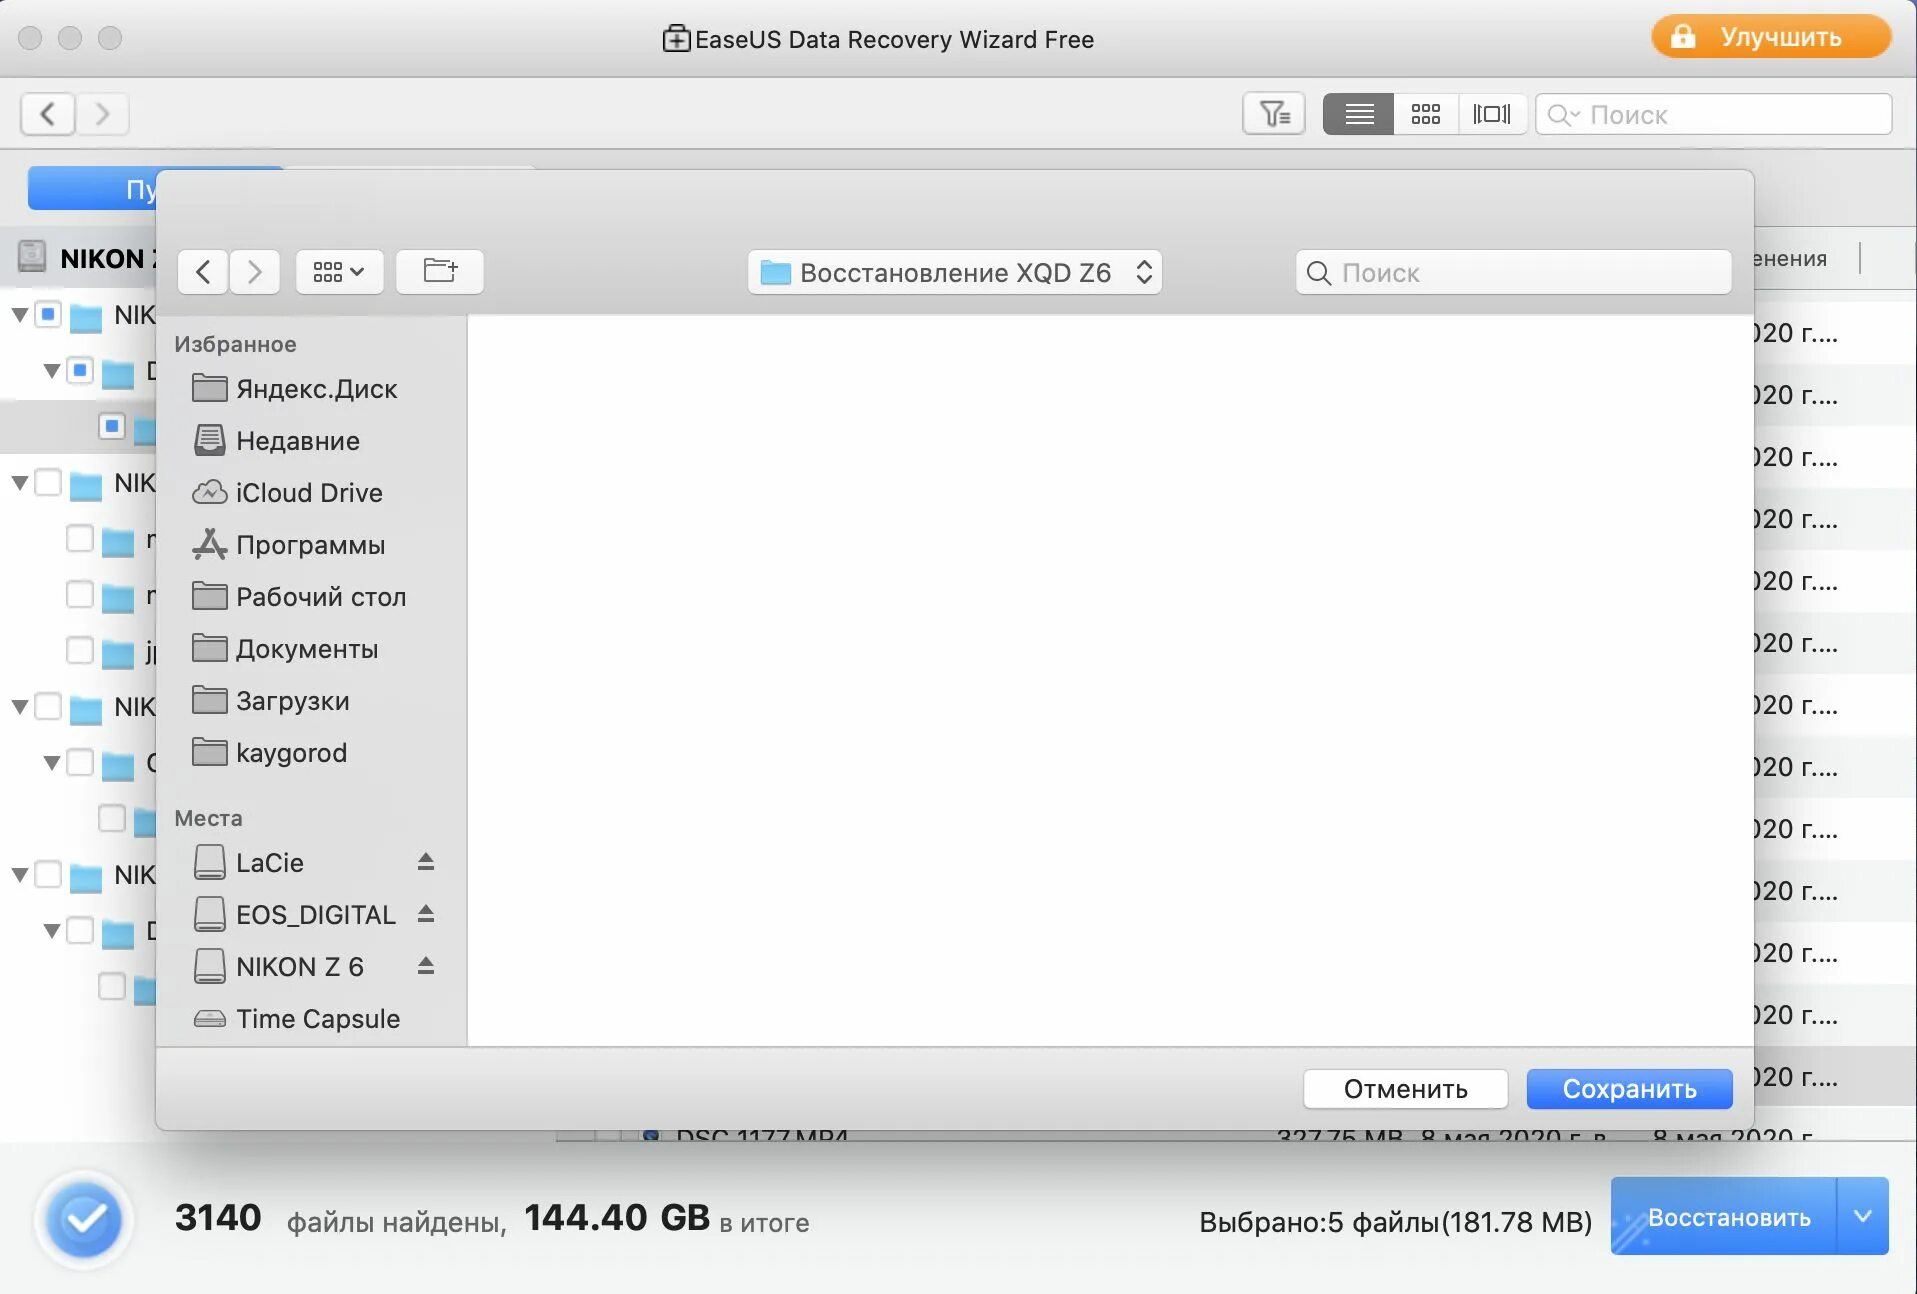Image resolution: width=1917 pixels, height=1294 pixels.
Task: Open Рабочий стол in the sidebar
Action: pos(311,596)
